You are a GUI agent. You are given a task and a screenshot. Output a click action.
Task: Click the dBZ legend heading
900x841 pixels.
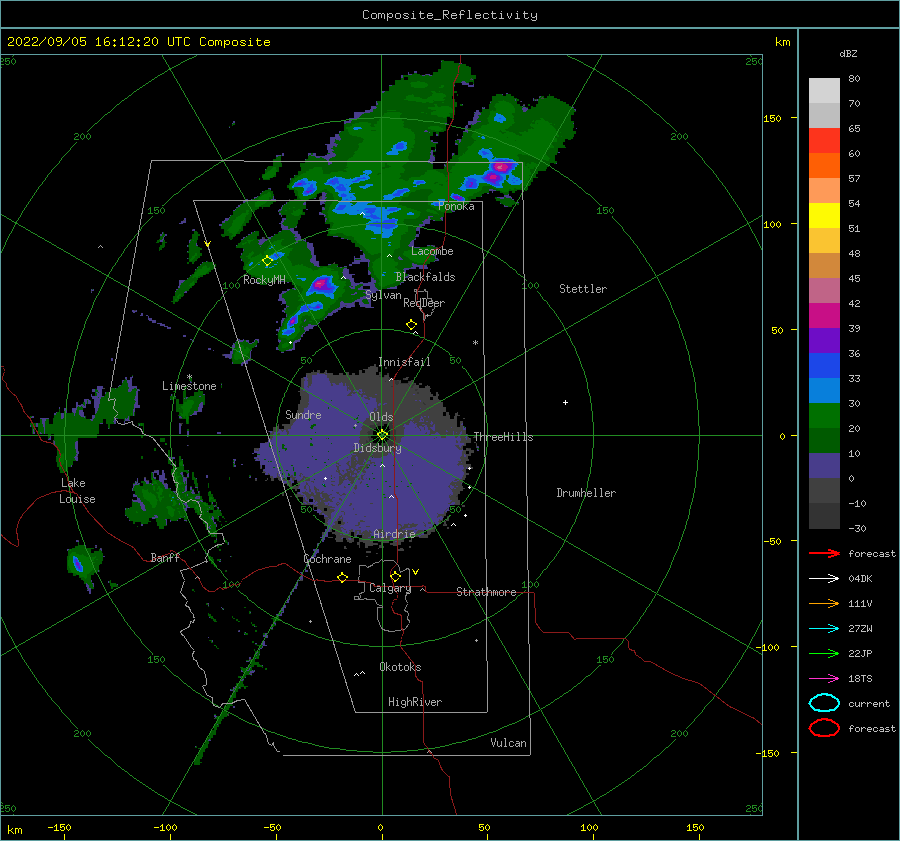(x=848, y=53)
